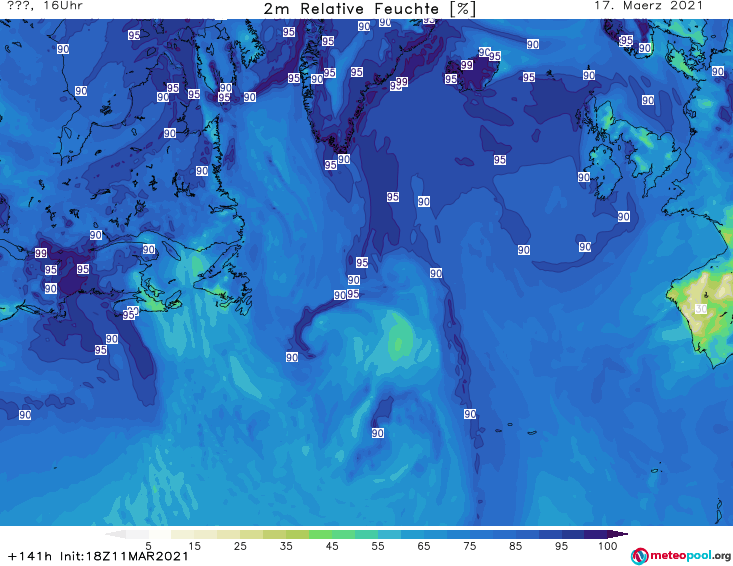
Task: Pick the blue legend swatch right of 75
Action: coord(481,534)
